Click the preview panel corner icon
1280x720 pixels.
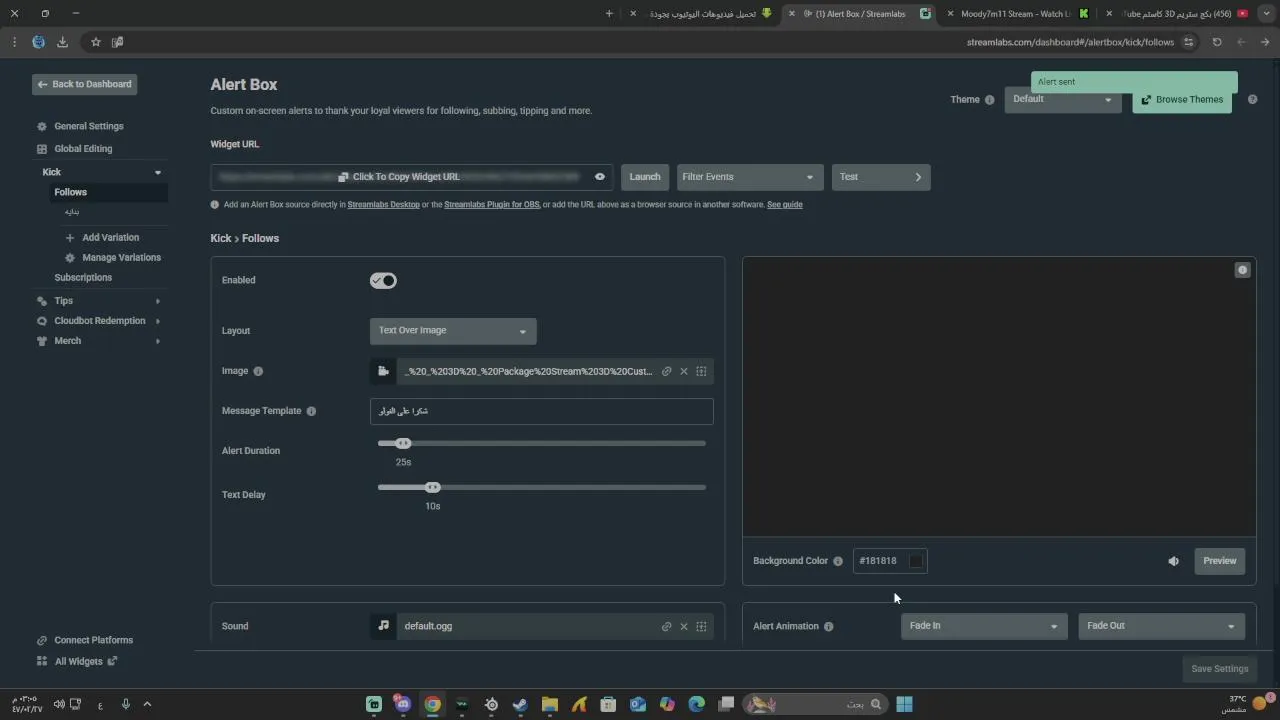click(1242, 270)
